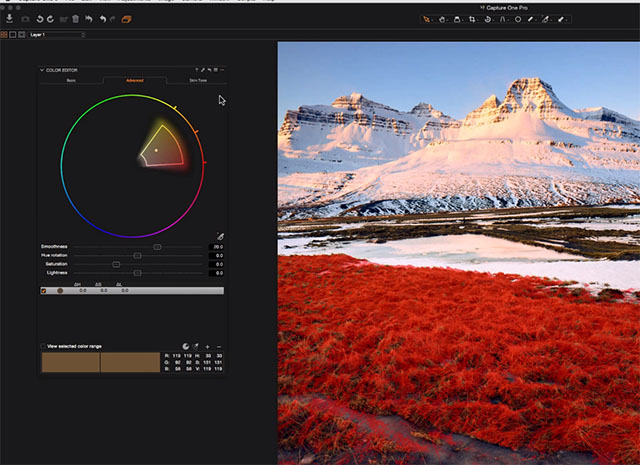Image resolution: width=640 pixels, height=465 pixels.
Task: Switch to the multi-image grid view
Action: pos(5,34)
